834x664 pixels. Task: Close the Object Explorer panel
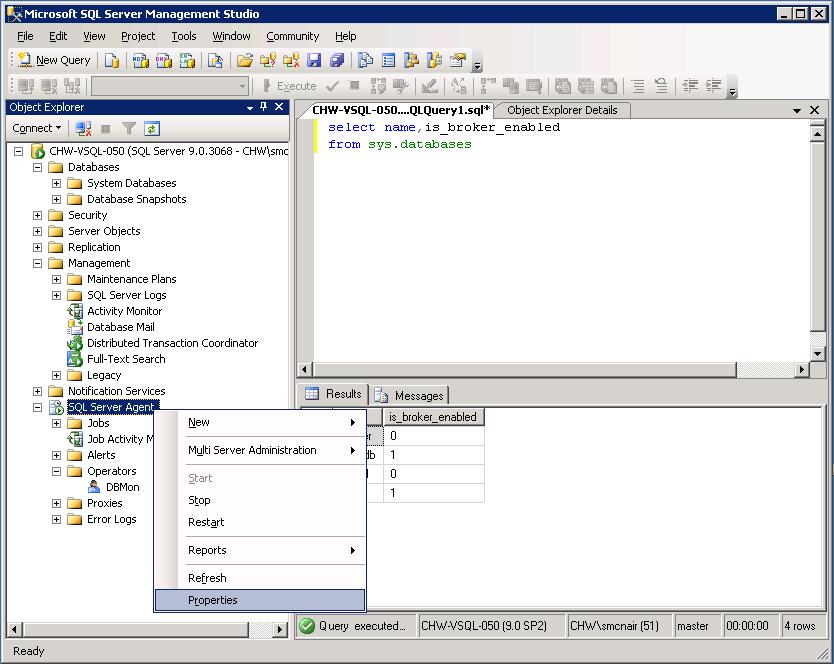click(x=279, y=107)
